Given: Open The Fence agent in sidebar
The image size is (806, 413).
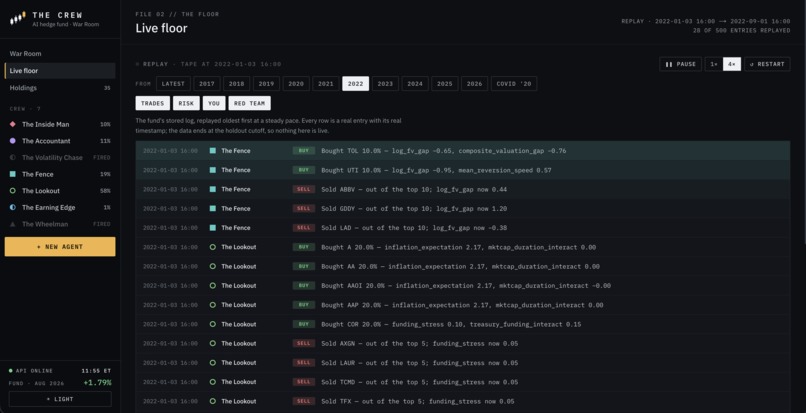Looking at the screenshot, I should (x=60, y=174).
